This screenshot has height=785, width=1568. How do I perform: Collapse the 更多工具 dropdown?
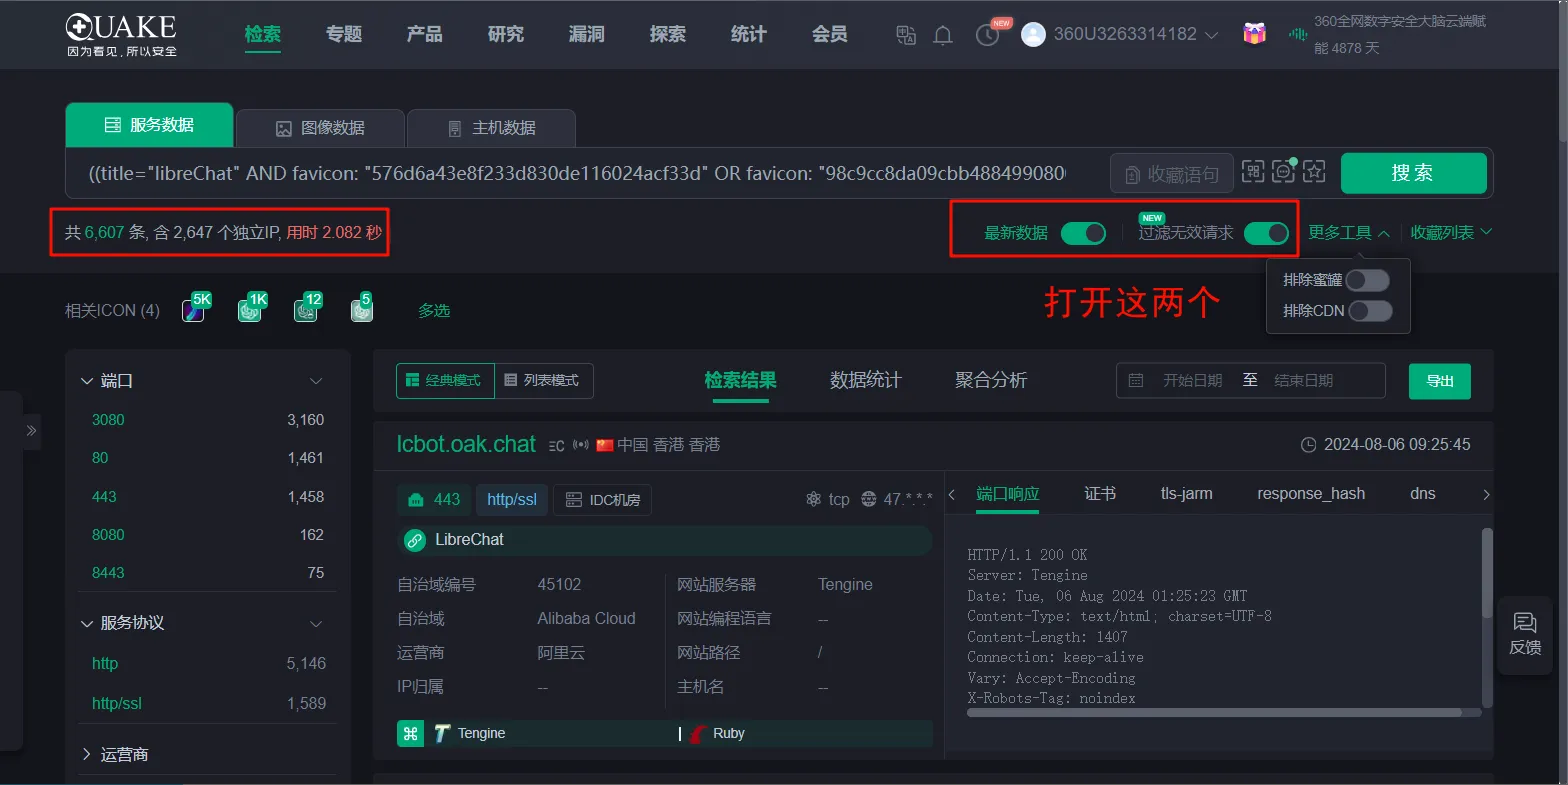(x=1348, y=233)
